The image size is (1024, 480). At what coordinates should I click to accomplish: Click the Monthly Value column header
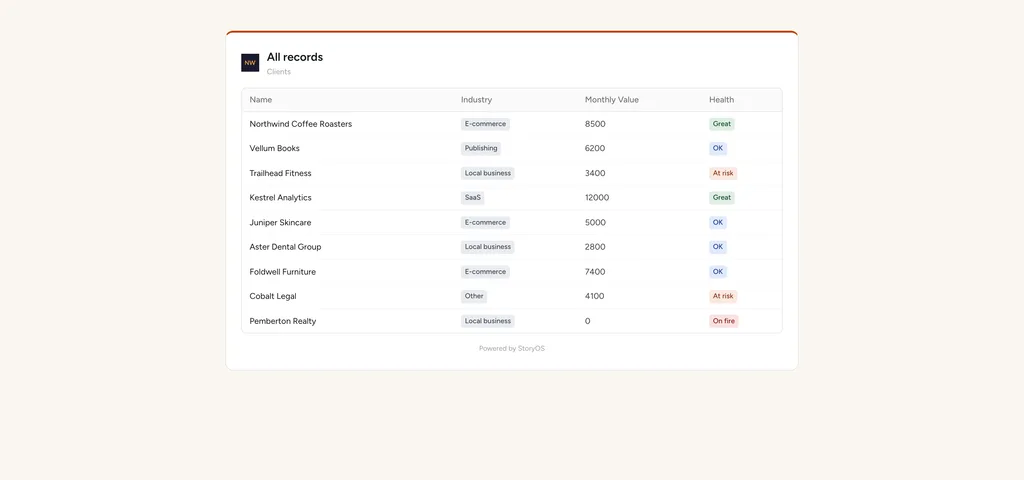click(611, 100)
